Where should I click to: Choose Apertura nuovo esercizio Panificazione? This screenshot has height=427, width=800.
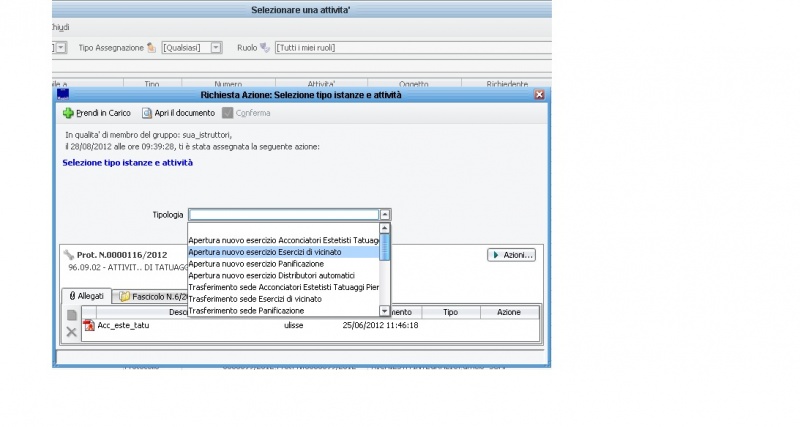pos(284,264)
